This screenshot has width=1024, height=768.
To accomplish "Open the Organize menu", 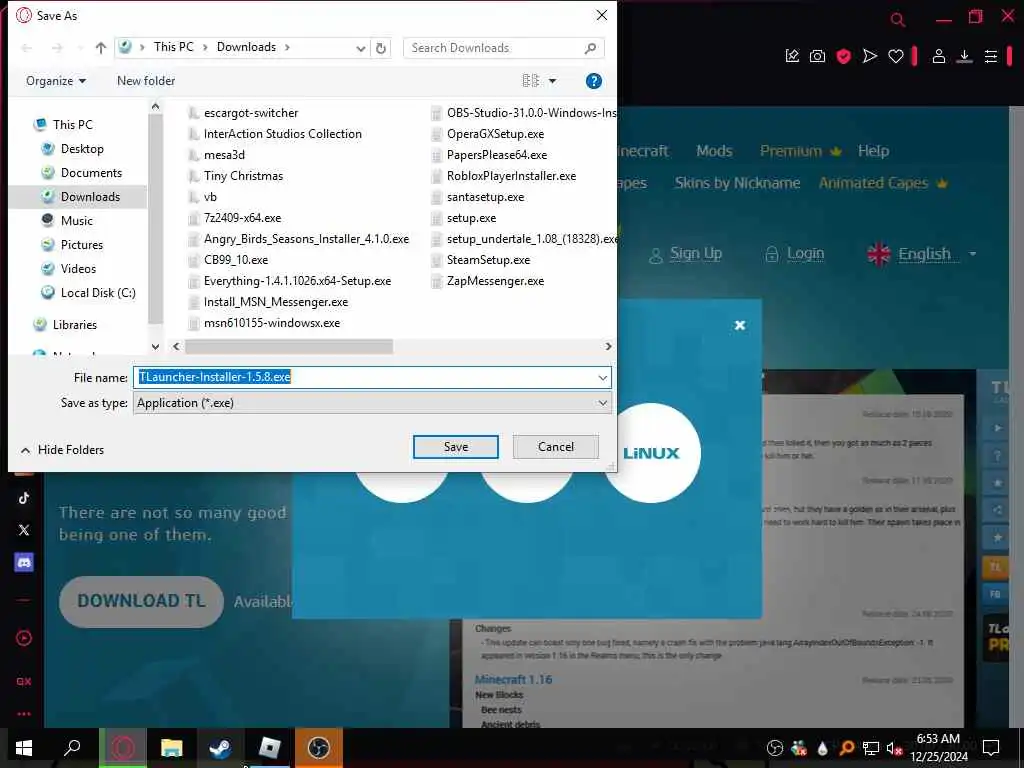I will coord(56,81).
